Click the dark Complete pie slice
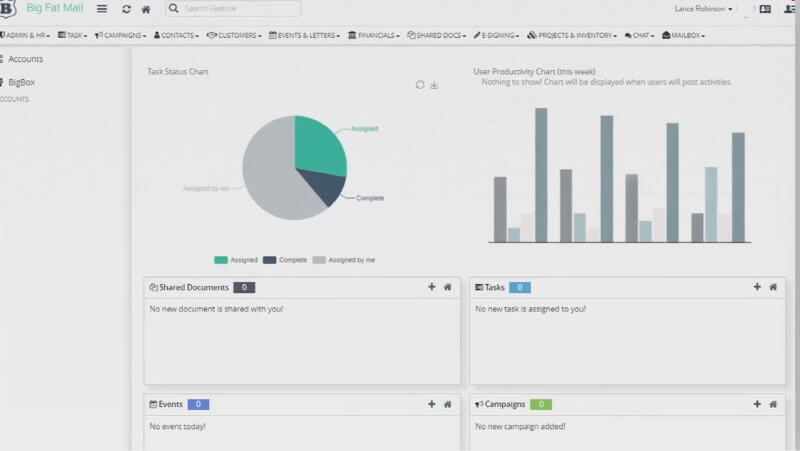 tap(328, 186)
